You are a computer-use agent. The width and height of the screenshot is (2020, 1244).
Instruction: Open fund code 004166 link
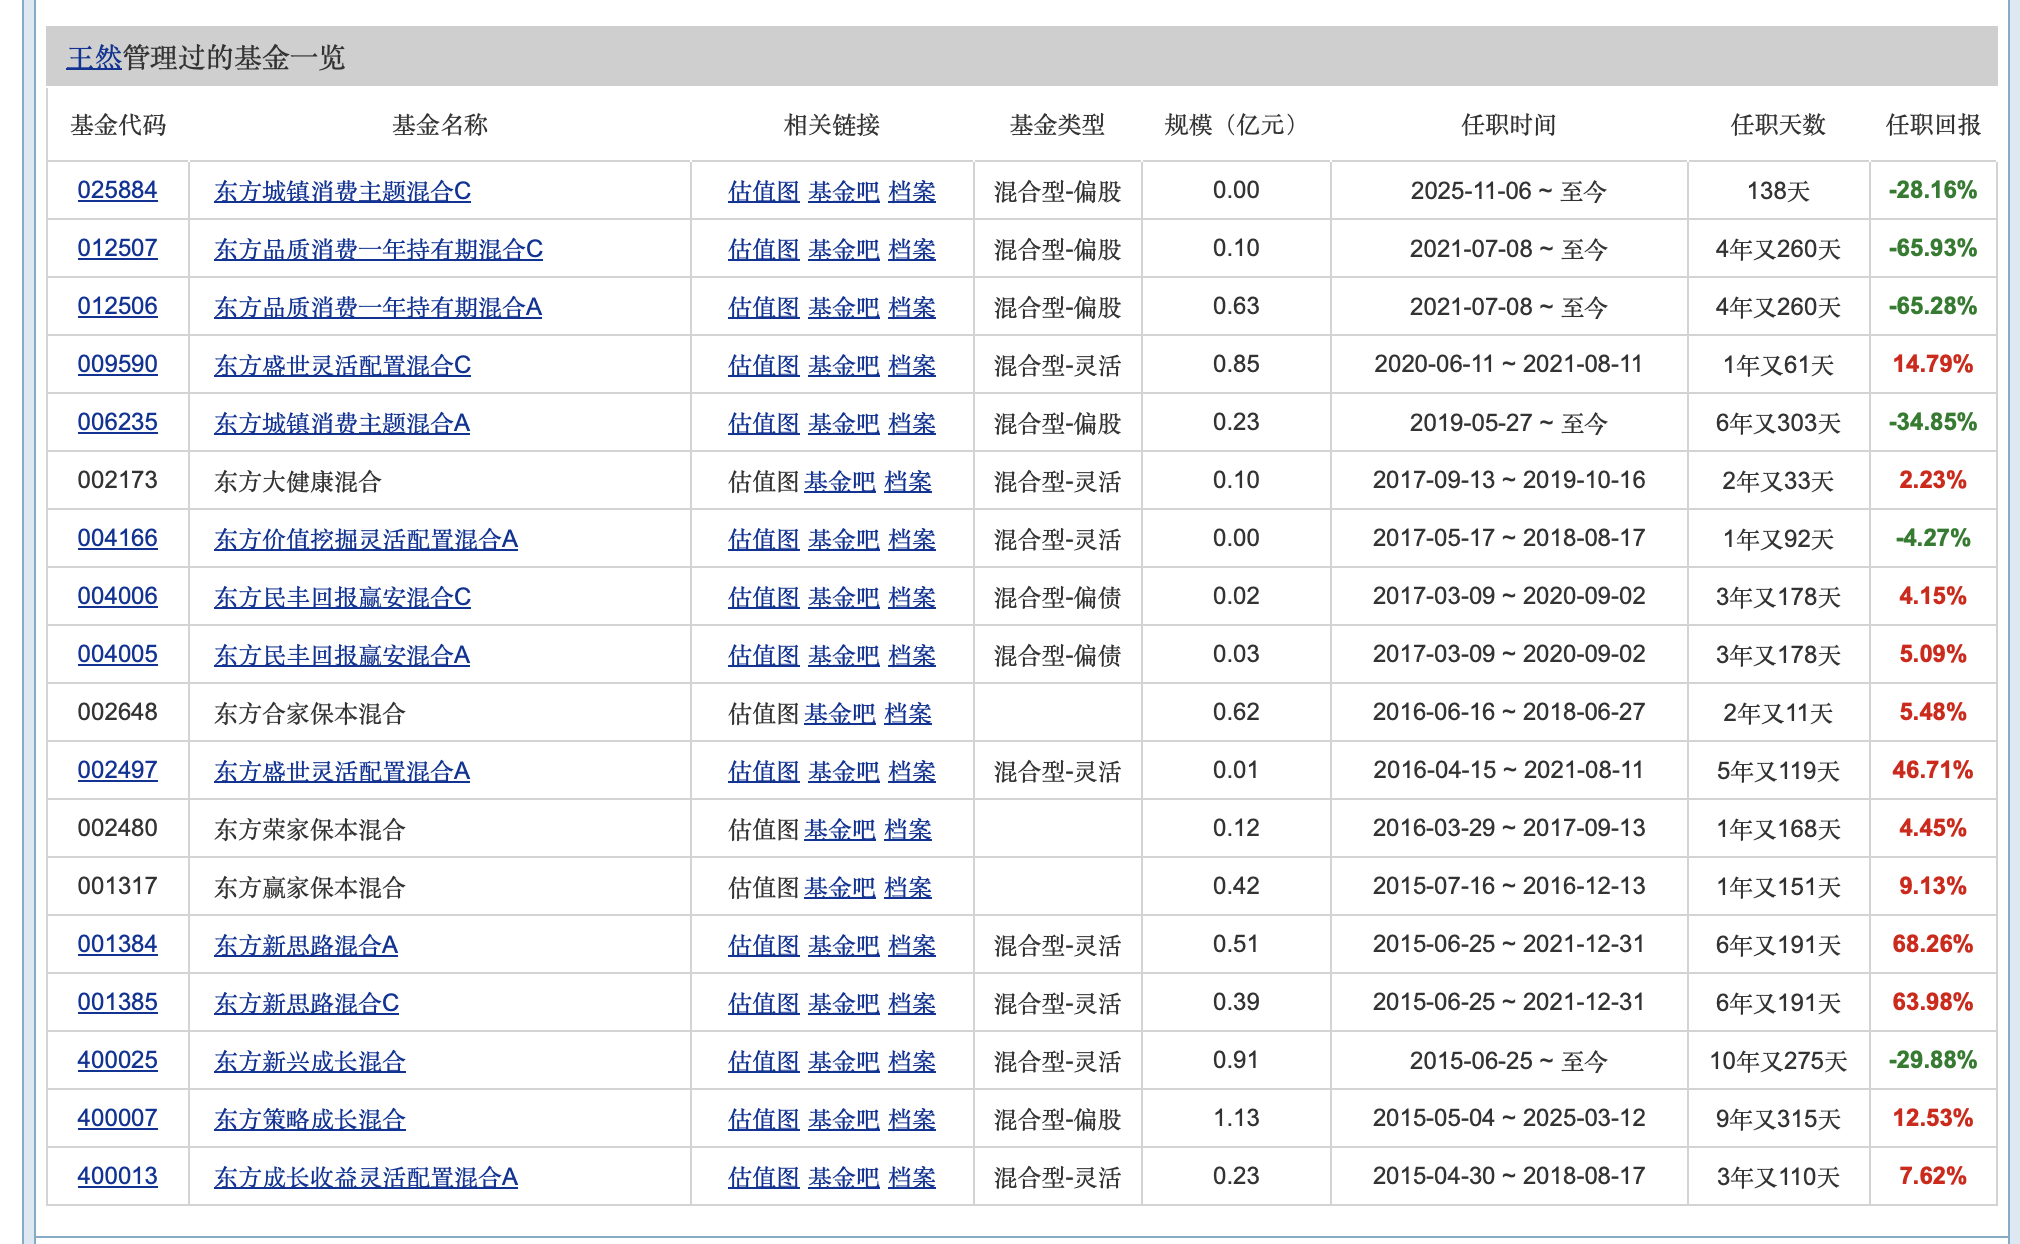(117, 538)
